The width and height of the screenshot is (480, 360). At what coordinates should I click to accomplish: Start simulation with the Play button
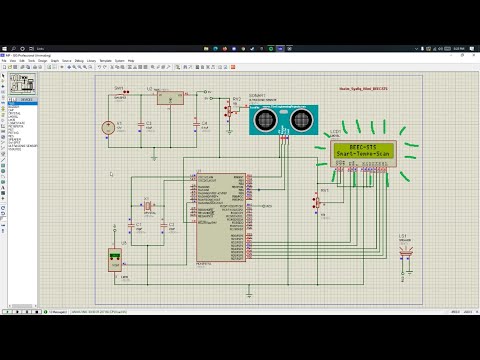click(x=7, y=312)
